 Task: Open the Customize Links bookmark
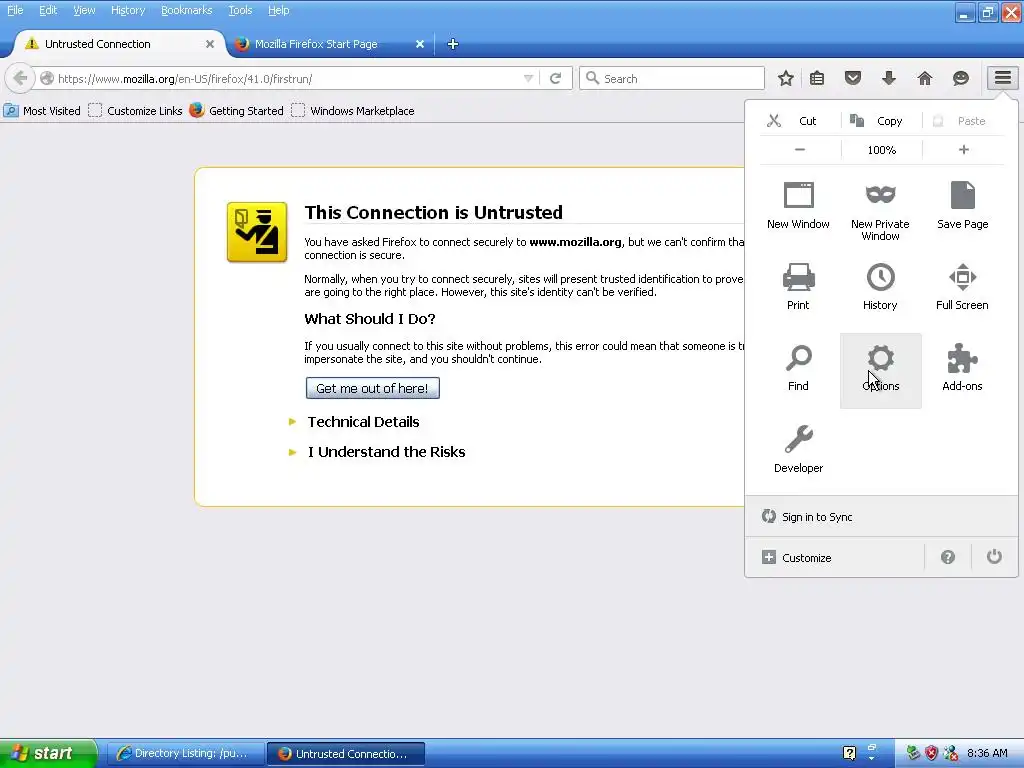[136, 110]
